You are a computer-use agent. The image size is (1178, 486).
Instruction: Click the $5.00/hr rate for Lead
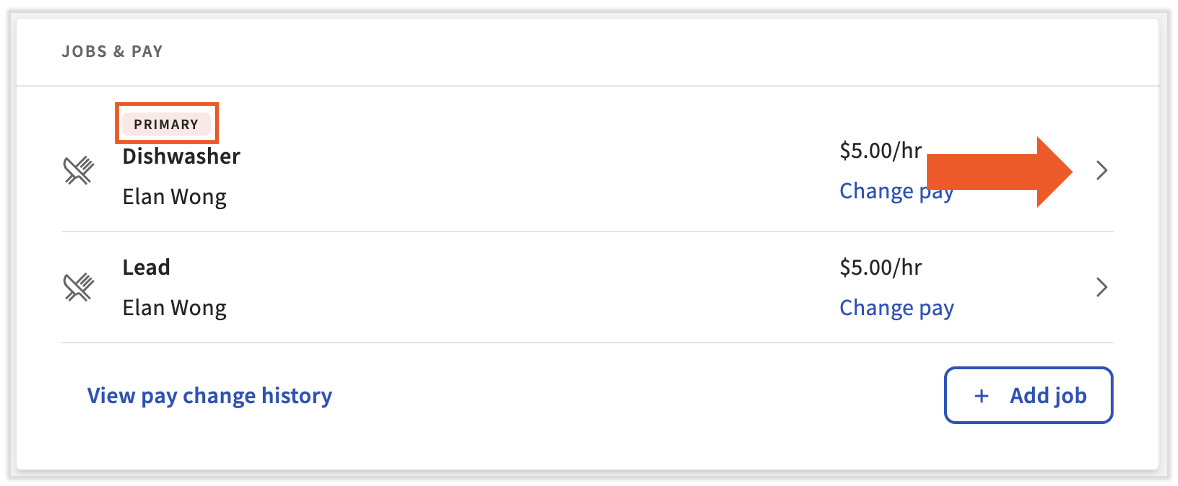[x=880, y=267]
